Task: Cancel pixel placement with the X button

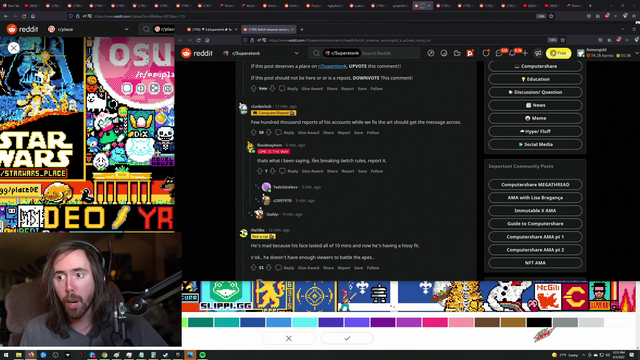Action: click(x=289, y=338)
